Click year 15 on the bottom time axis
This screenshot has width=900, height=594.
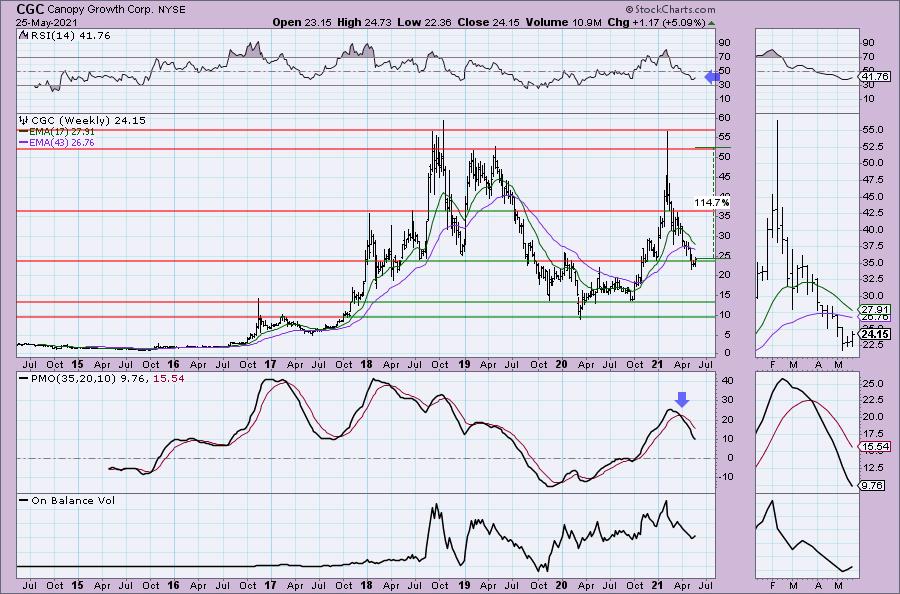77,586
